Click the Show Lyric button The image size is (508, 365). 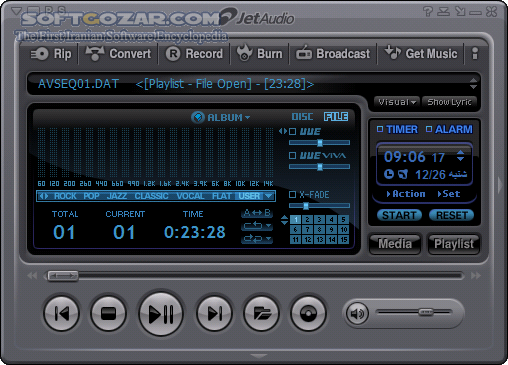pyautogui.click(x=449, y=102)
